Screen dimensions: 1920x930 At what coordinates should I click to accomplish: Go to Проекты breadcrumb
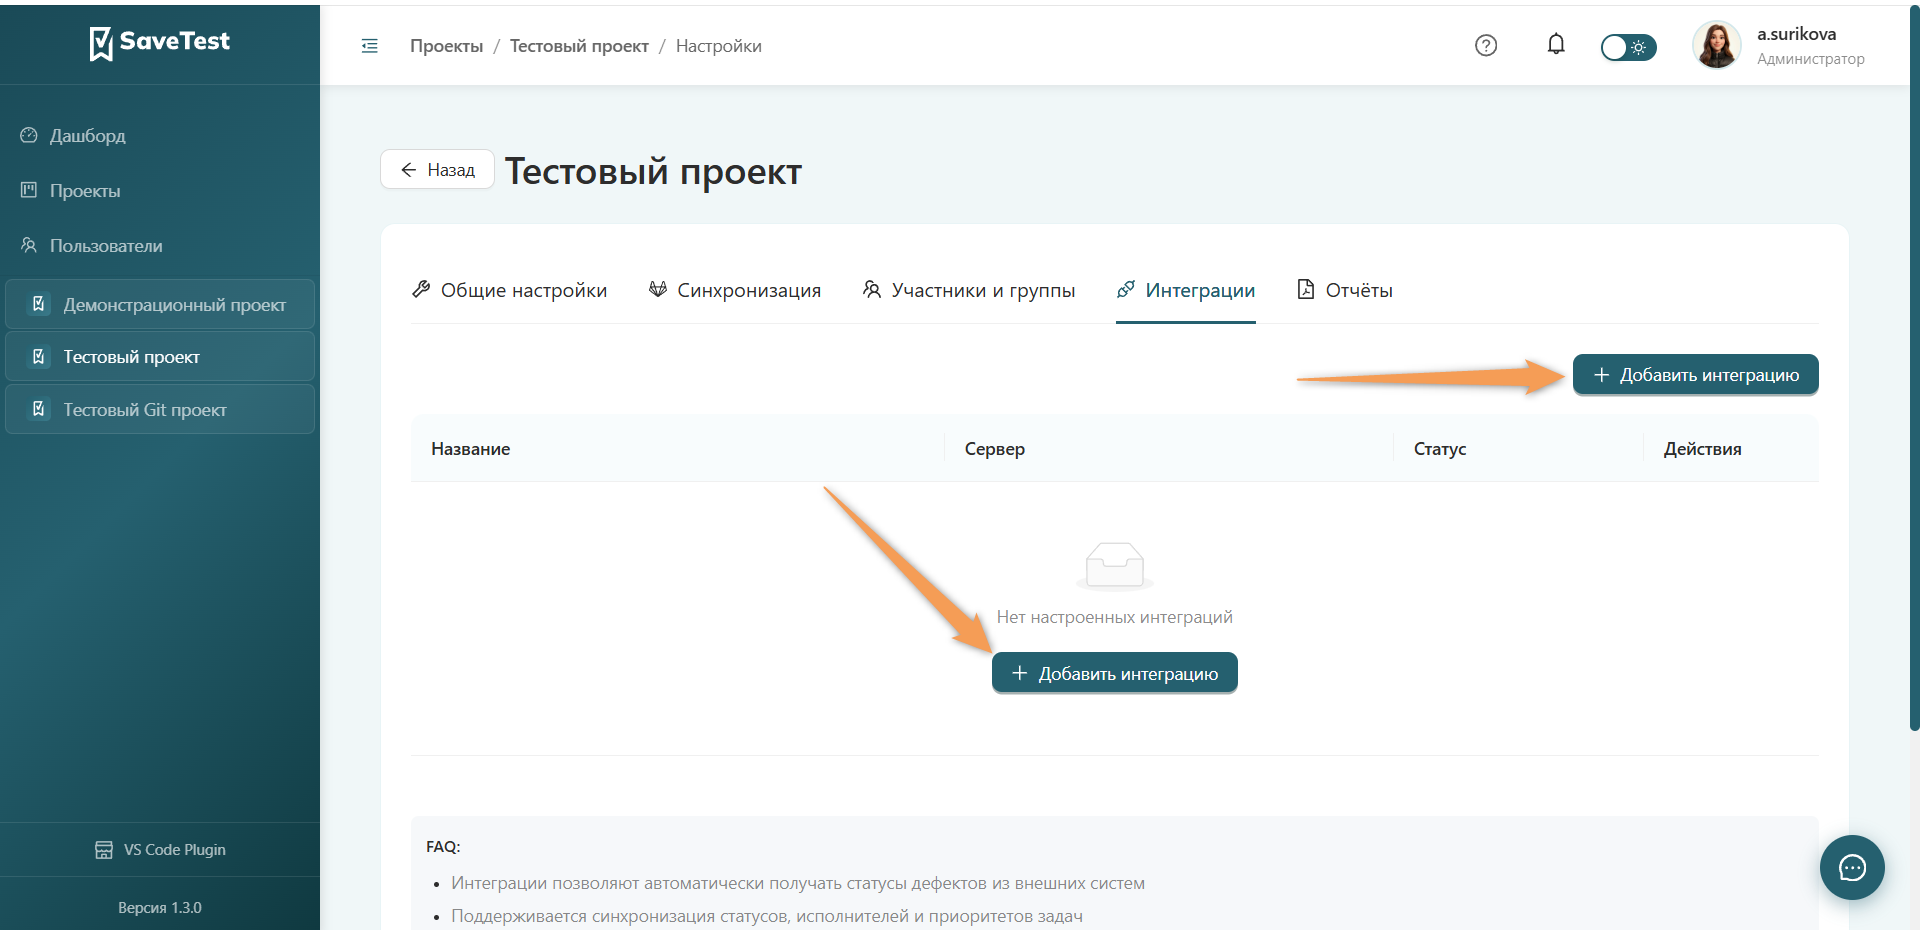446,46
